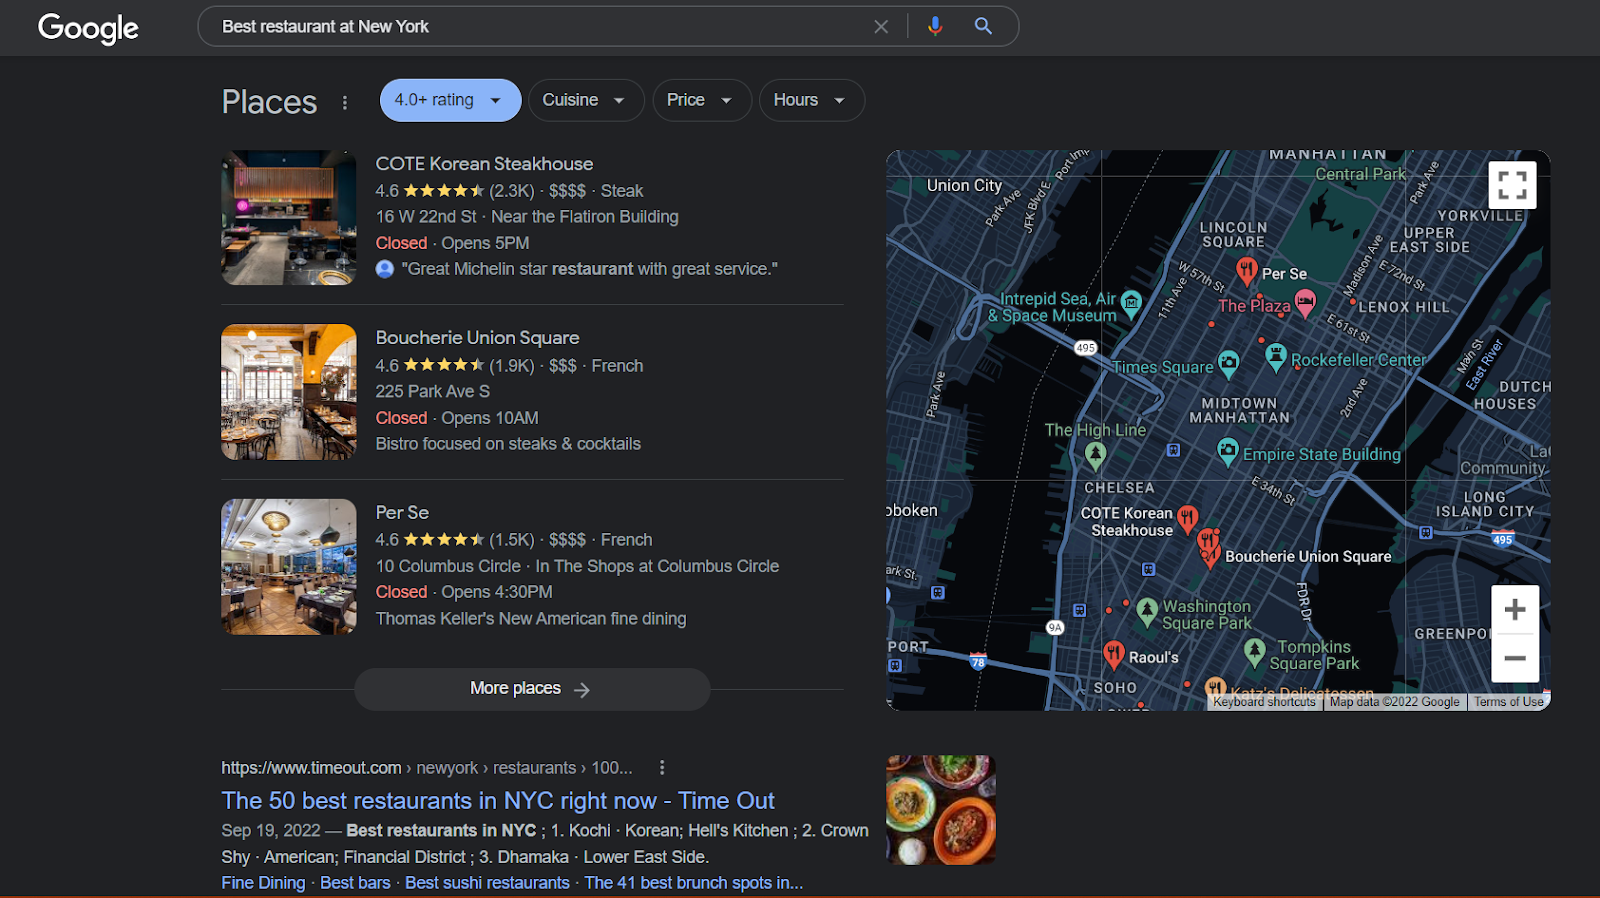The width and height of the screenshot is (1600, 898).
Task: Select the Per Se map pin
Action: click(1246, 271)
